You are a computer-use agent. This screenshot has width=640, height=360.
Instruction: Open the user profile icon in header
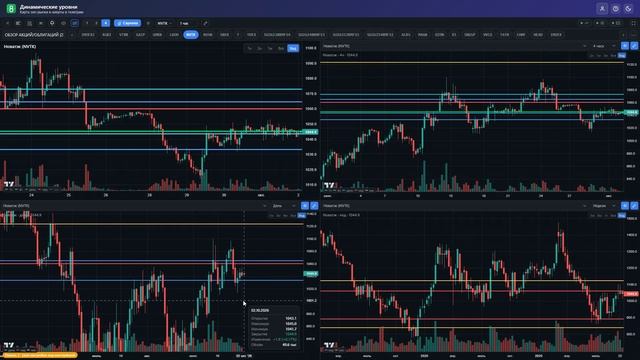(x=602, y=9)
